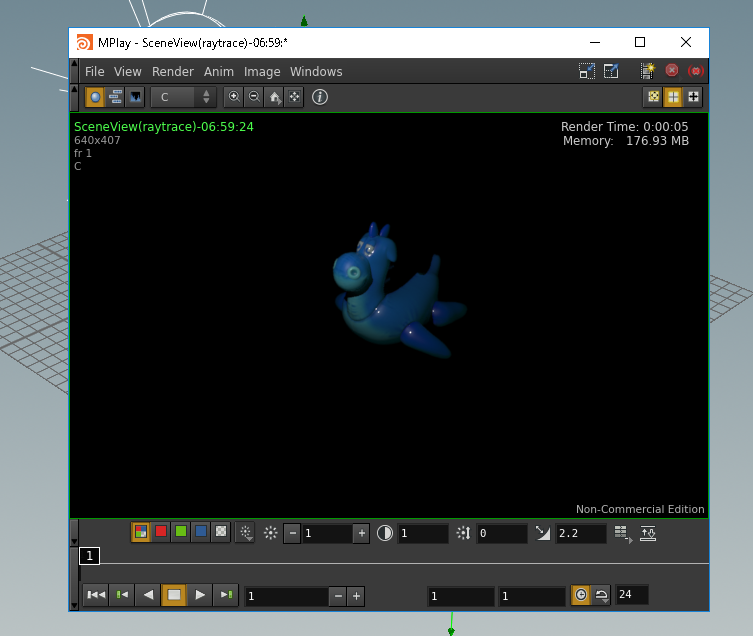Open the View menu

127,72
